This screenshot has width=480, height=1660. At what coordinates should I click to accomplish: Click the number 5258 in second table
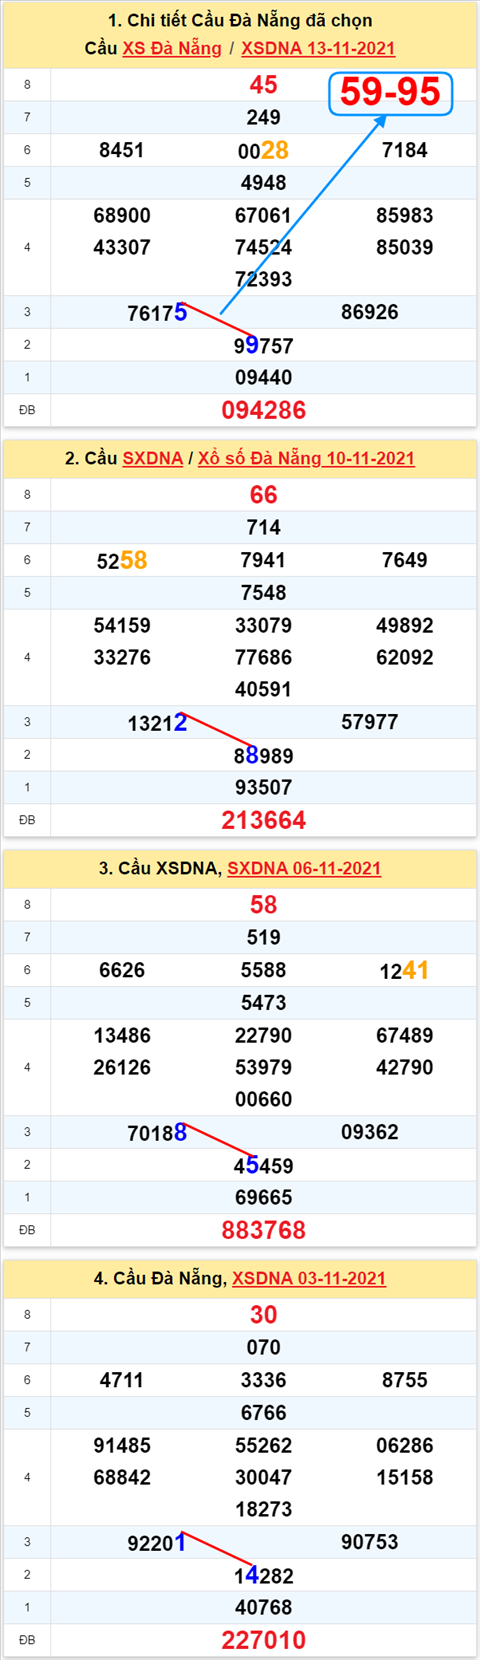point(122,560)
